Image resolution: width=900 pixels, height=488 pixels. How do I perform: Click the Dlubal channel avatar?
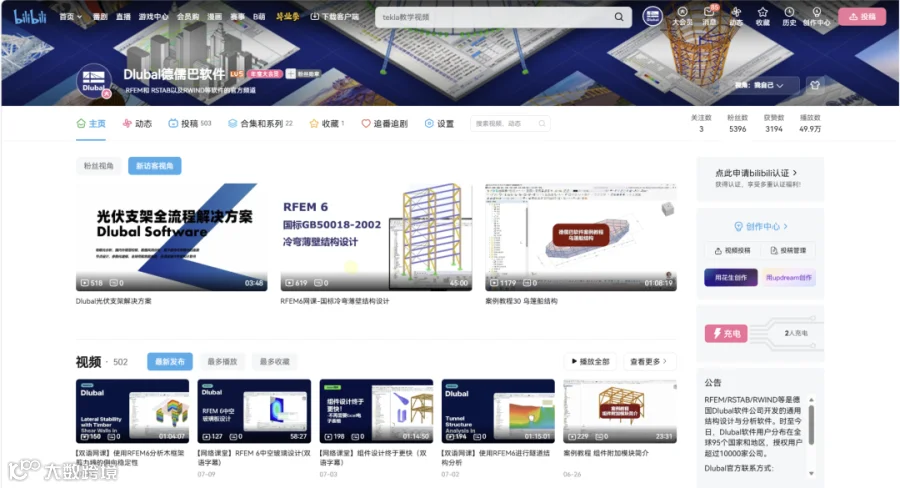pos(94,82)
